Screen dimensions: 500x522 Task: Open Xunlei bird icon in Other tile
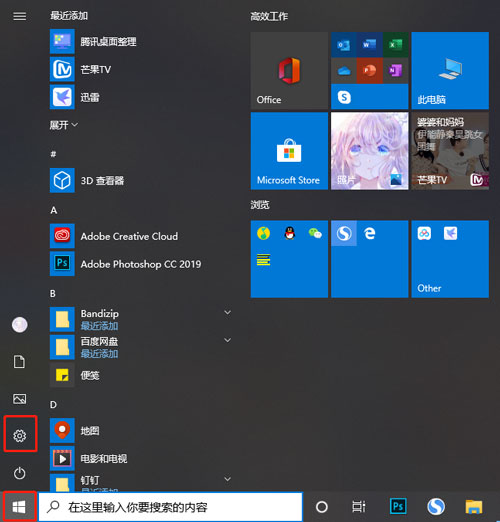coord(450,233)
